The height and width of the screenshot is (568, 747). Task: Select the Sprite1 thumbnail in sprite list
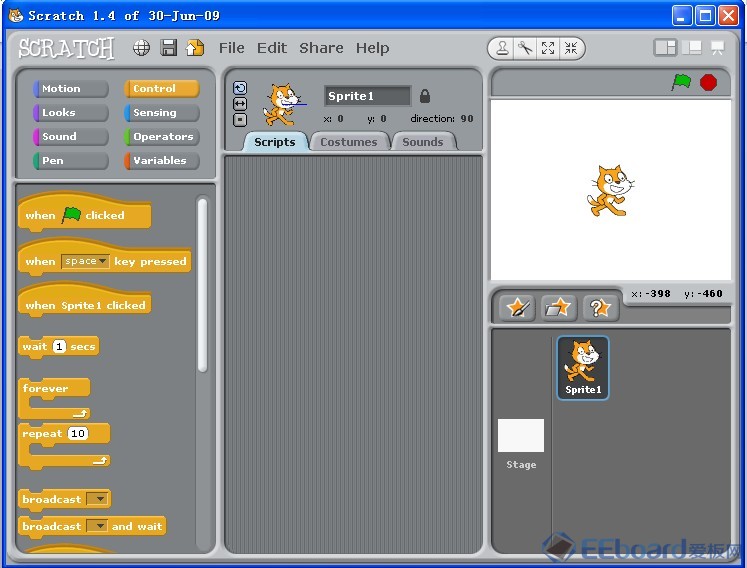click(583, 368)
